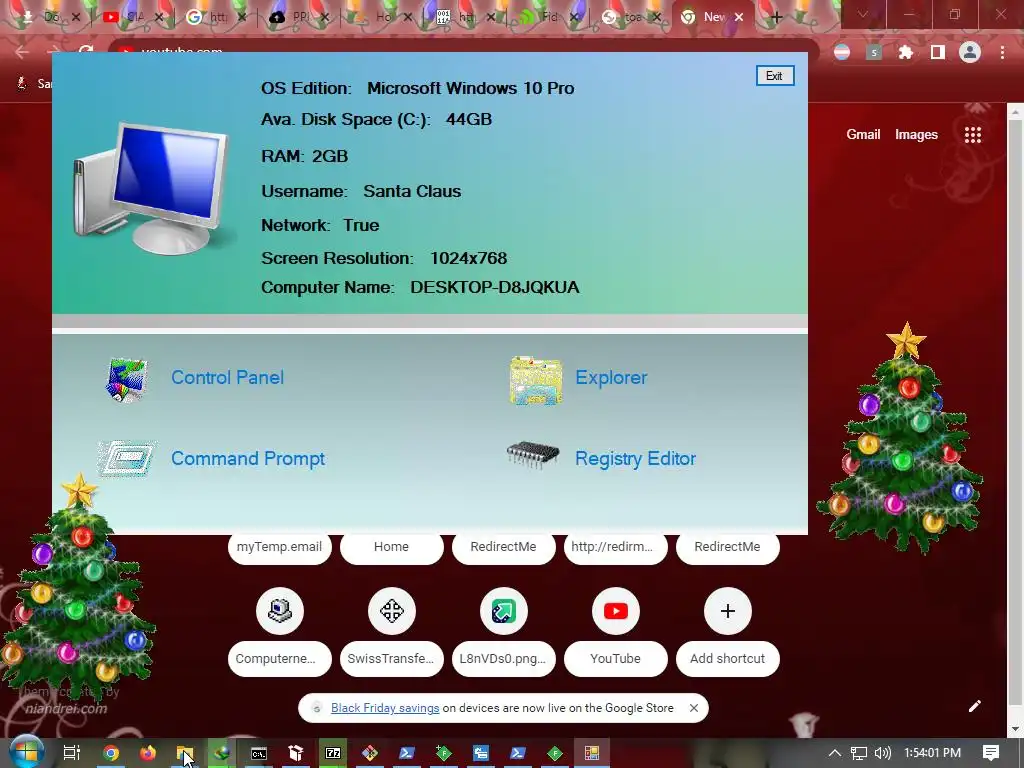Screen dimensions: 1024x768
Task: Open the first PowerShell taskbar icon
Action: point(407,753)
